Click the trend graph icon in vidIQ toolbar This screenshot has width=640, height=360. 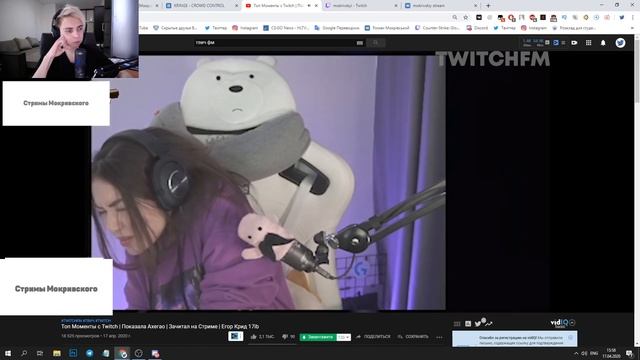tap(489, 323)
